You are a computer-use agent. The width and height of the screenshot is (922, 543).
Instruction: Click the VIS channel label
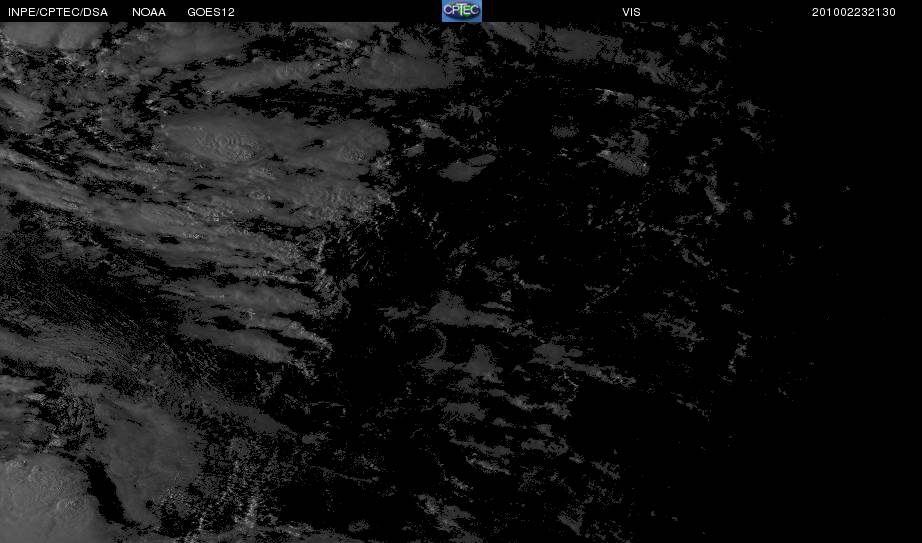(x=632, y=12)
